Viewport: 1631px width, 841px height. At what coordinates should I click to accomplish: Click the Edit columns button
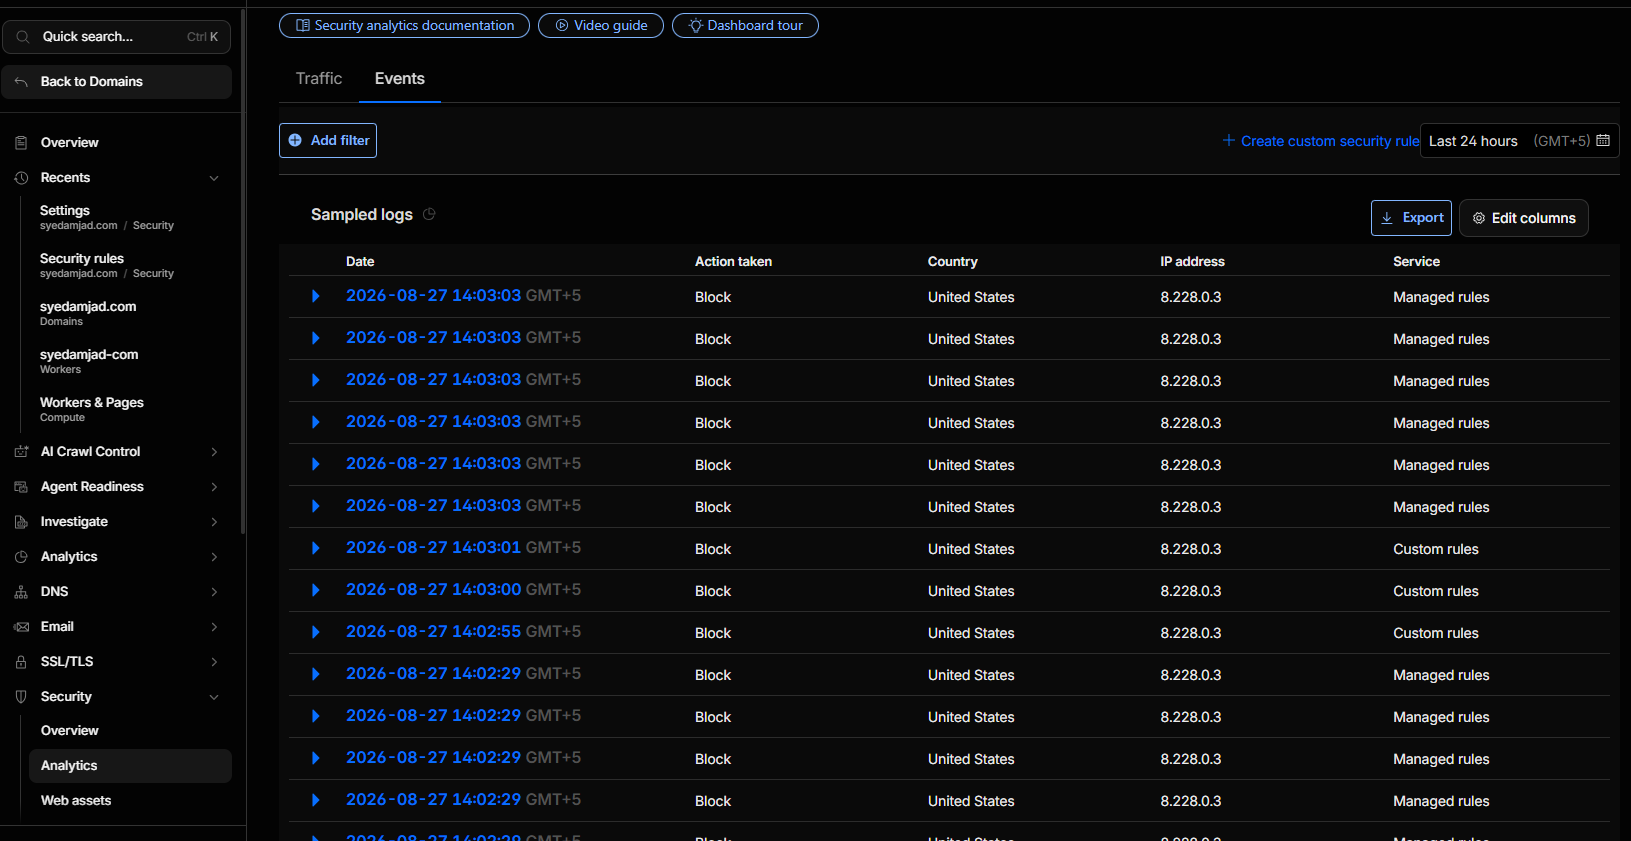coord(1524,218)
